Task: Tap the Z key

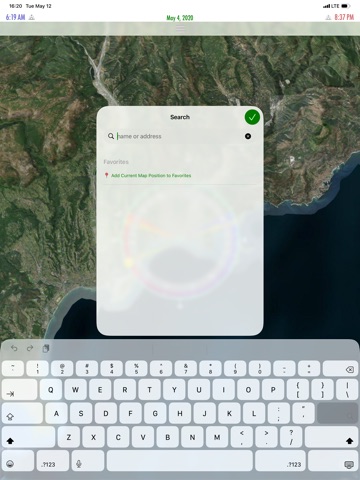Action: click(x=69, y=437)
